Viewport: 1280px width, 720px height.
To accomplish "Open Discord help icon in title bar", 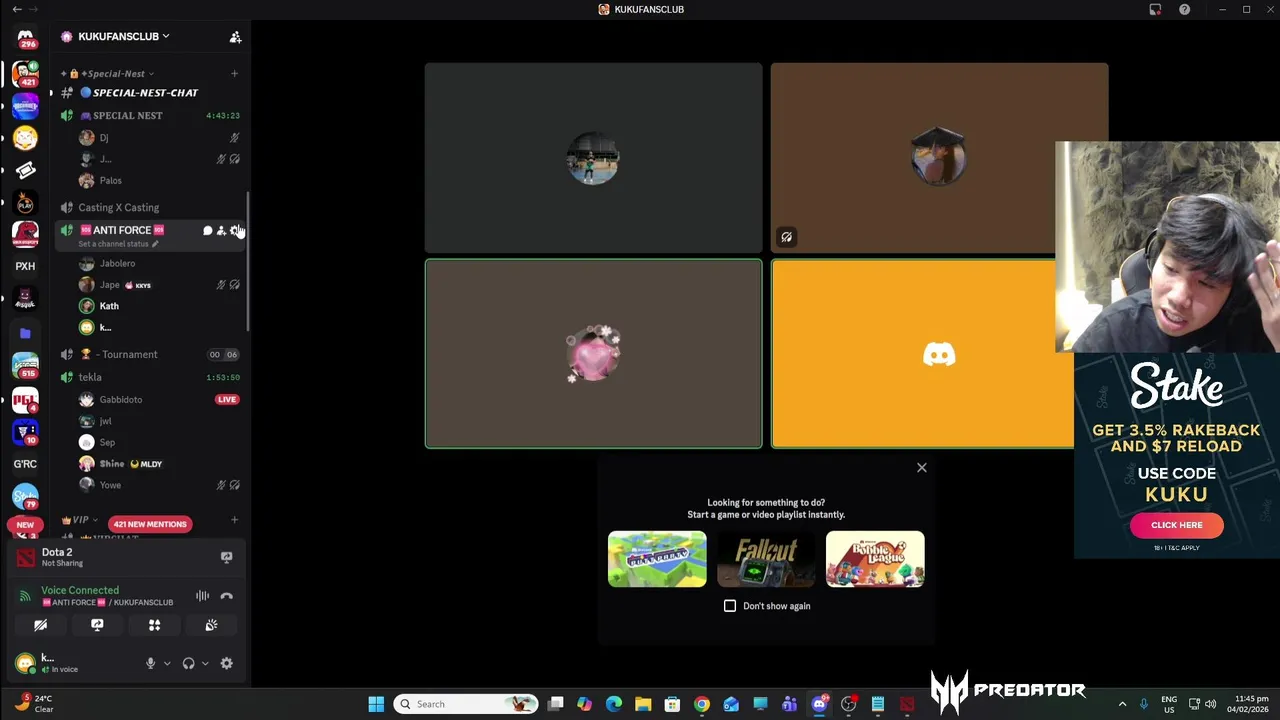I will click(x=1184, y=9).
